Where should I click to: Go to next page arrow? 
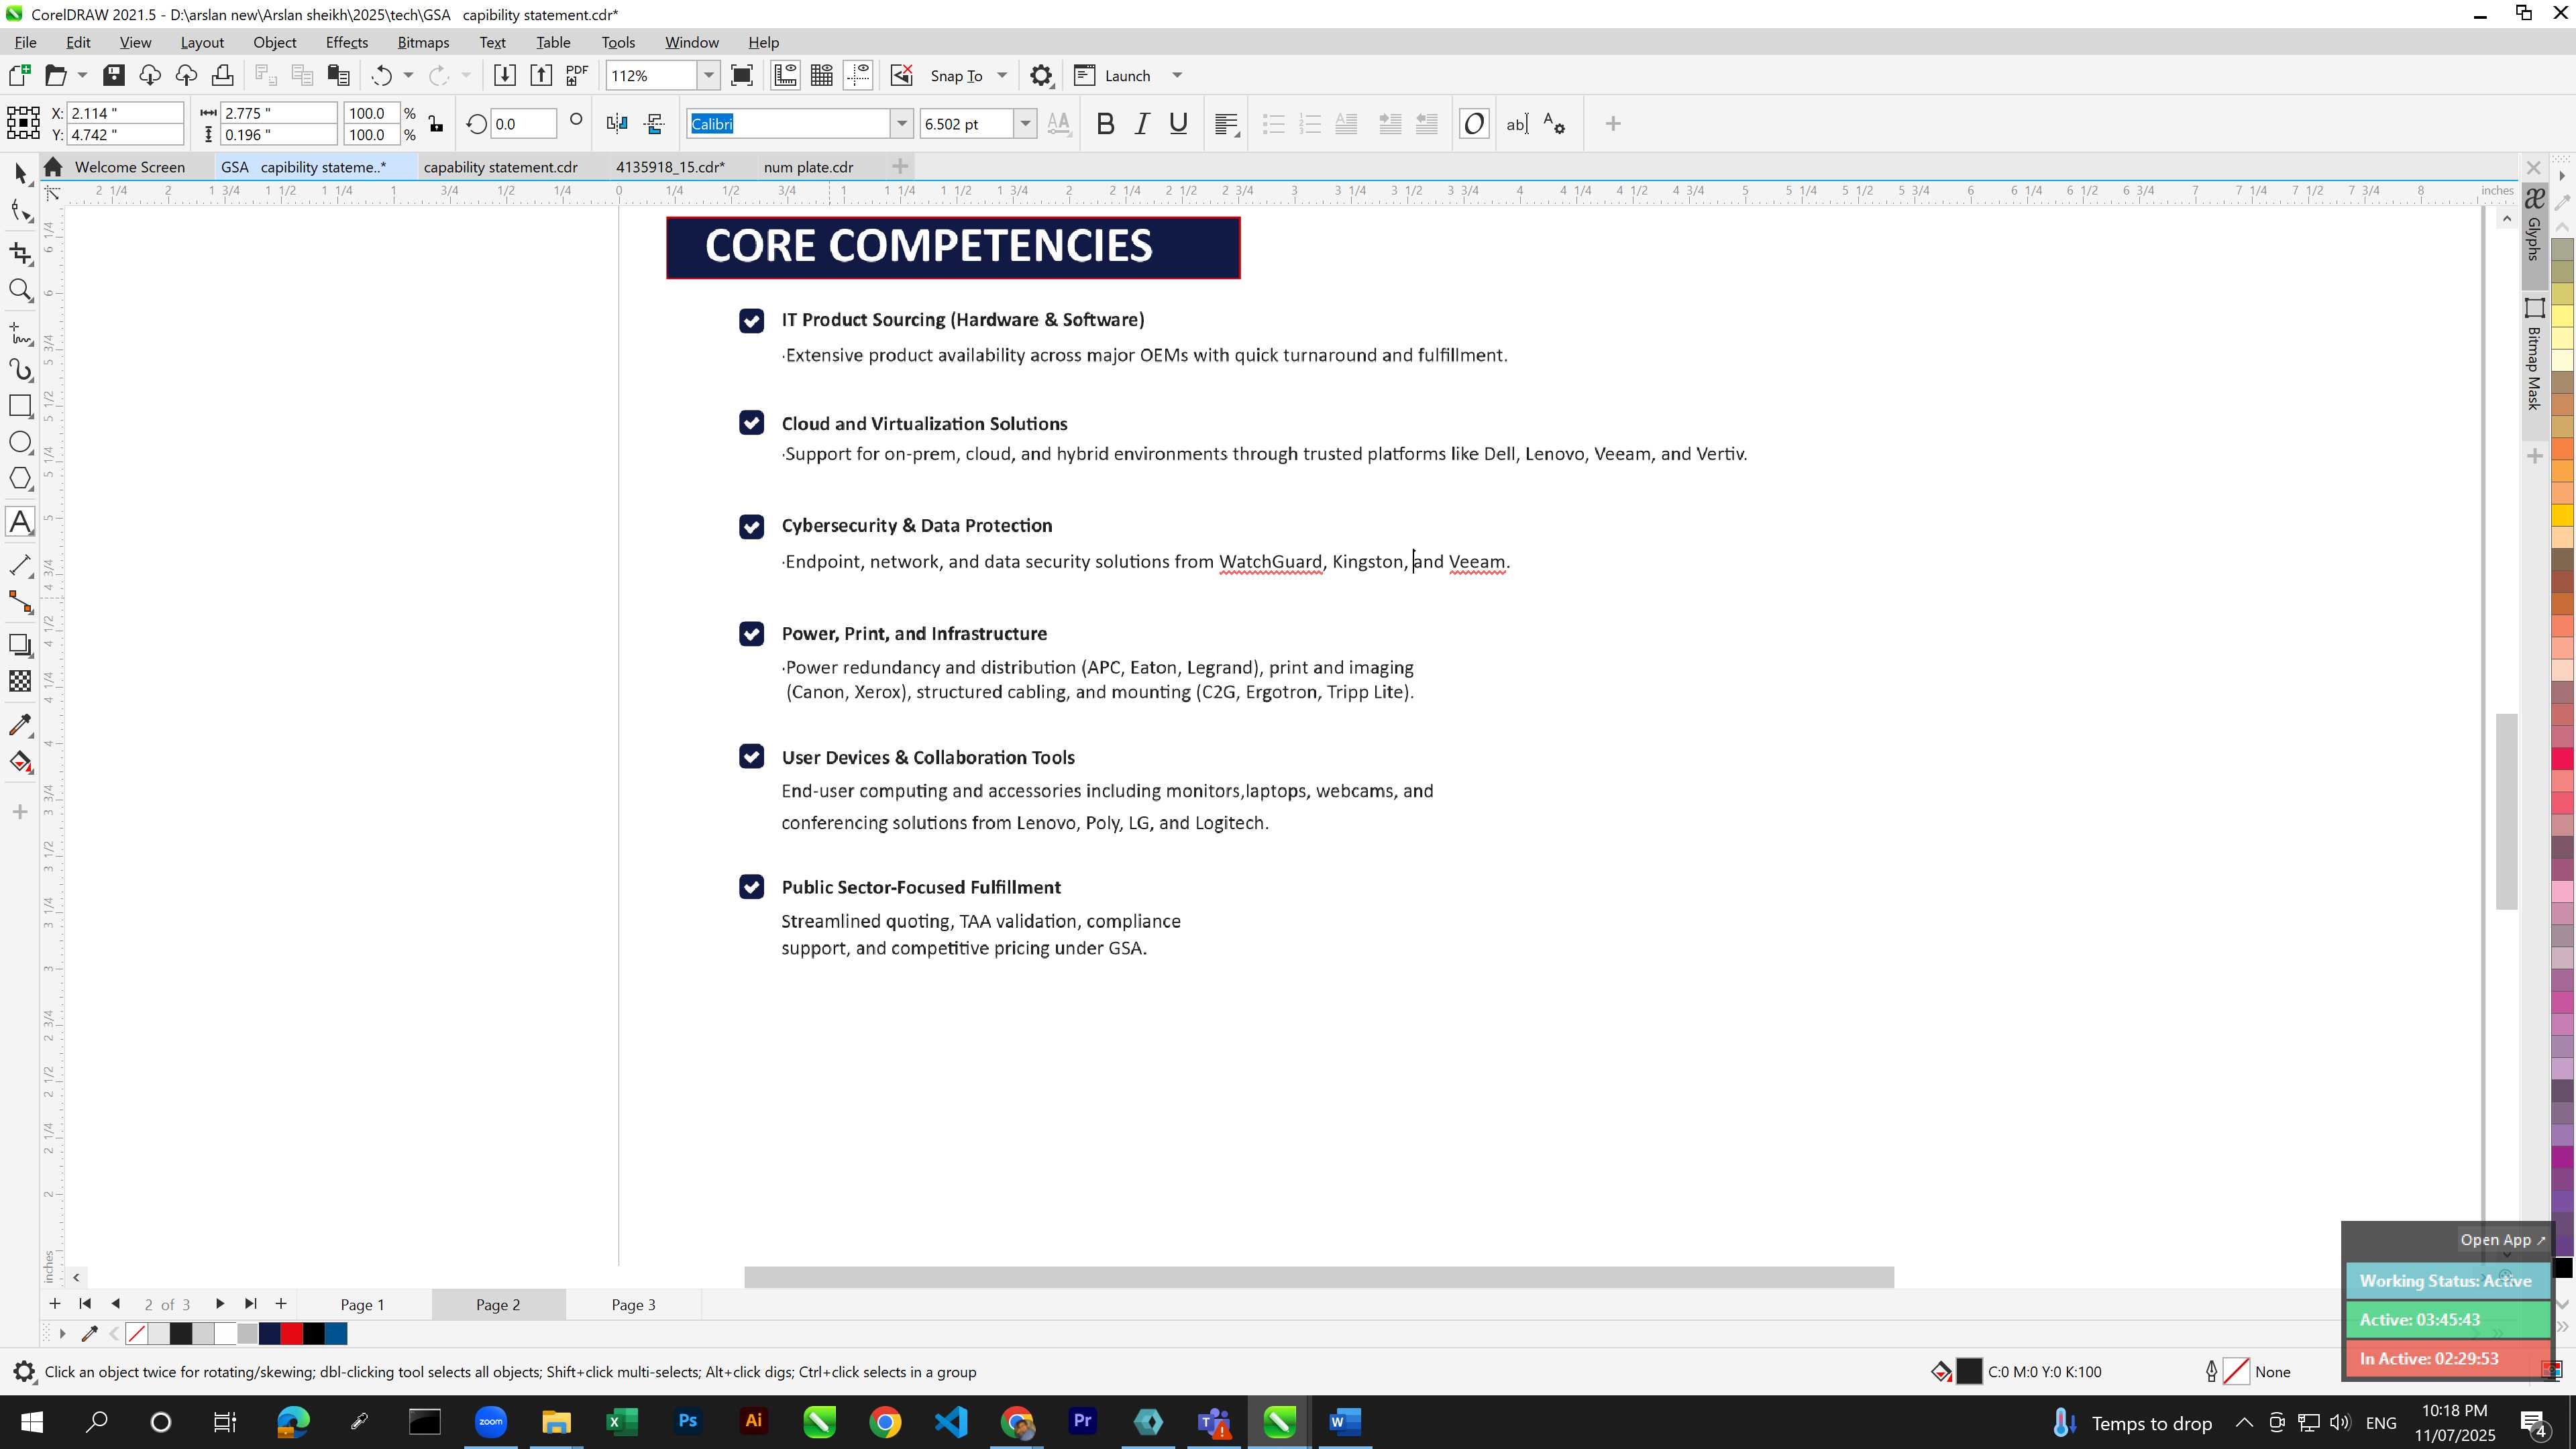click(x=219, y=1304)
